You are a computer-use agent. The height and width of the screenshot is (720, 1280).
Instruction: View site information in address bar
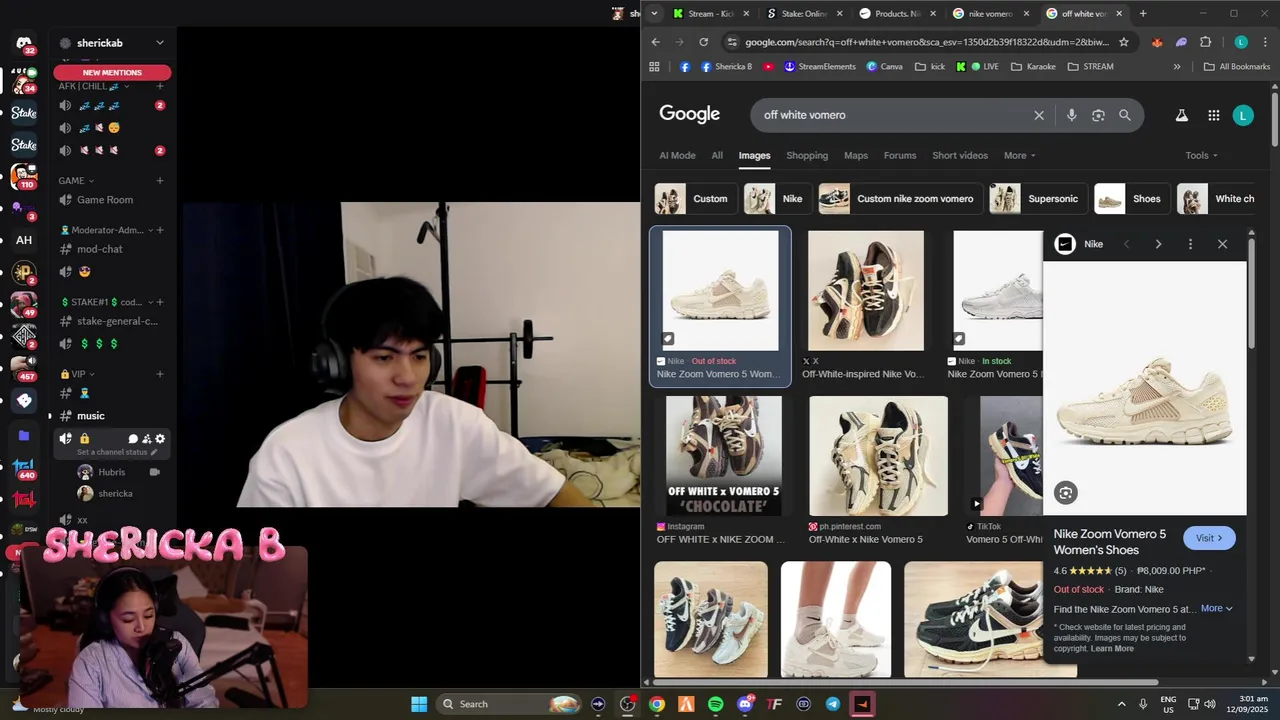click(x=733, y=42)
